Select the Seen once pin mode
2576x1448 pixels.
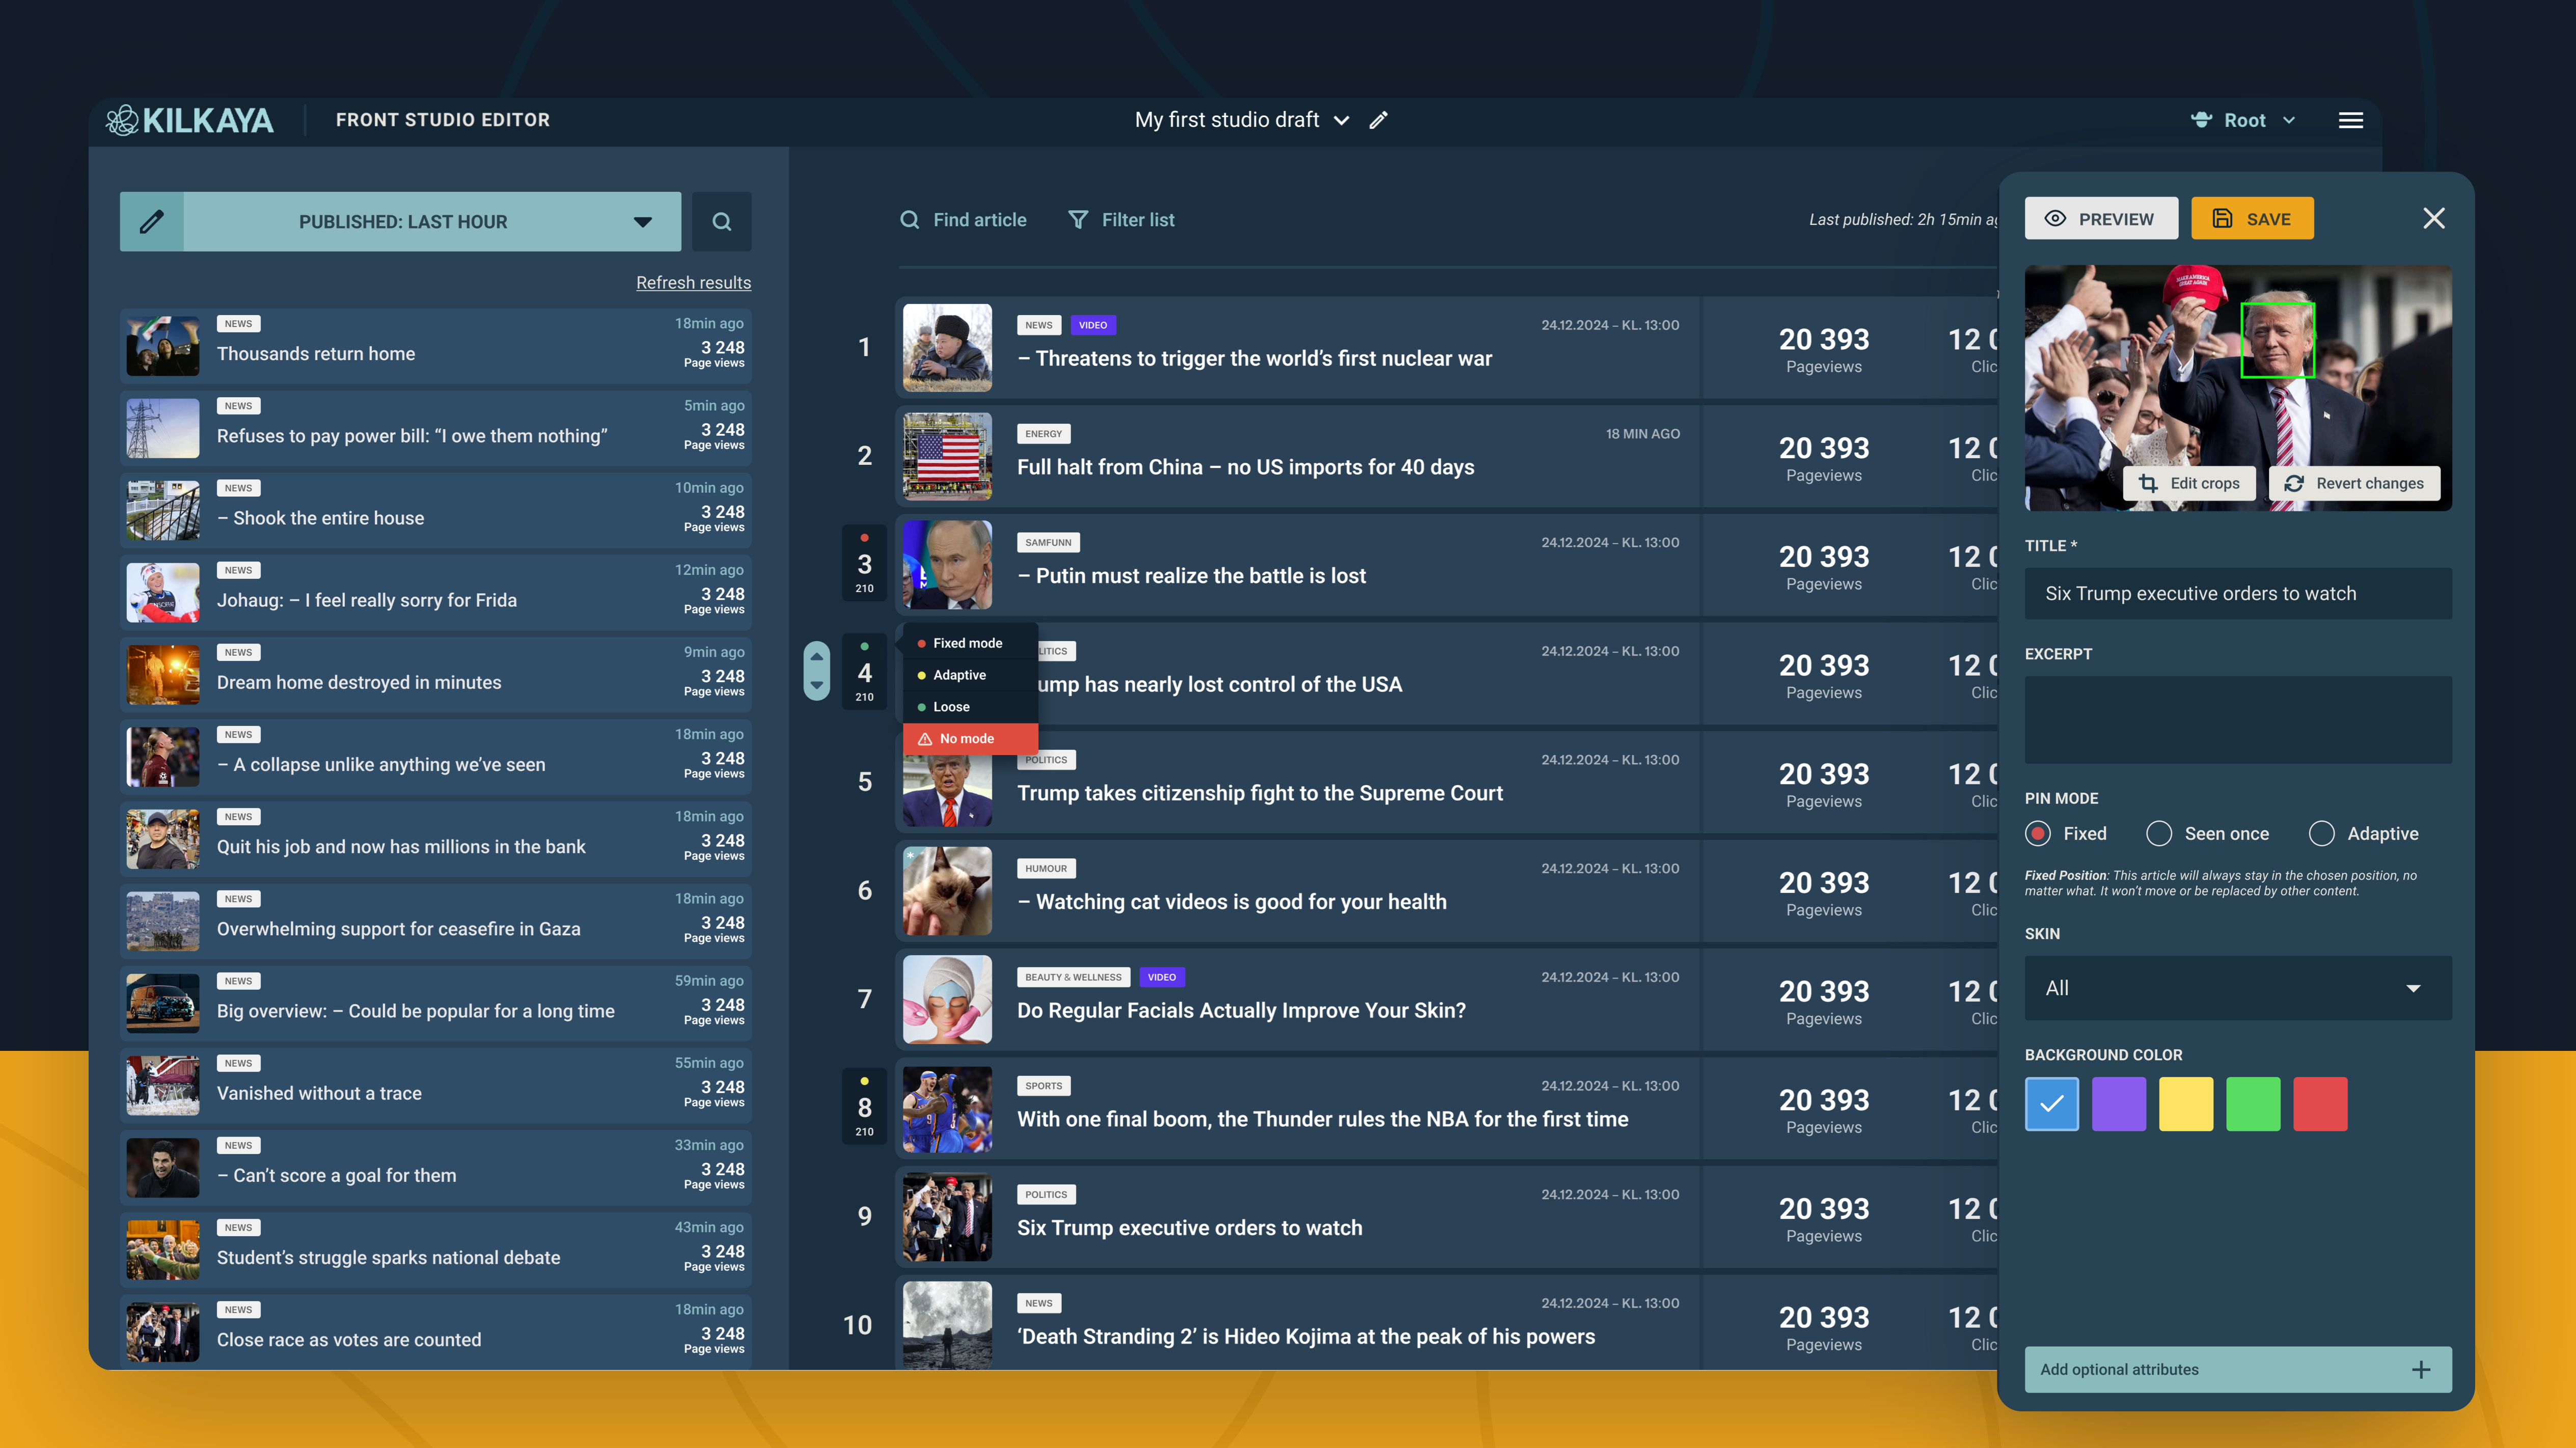(x=2159, y=833)
